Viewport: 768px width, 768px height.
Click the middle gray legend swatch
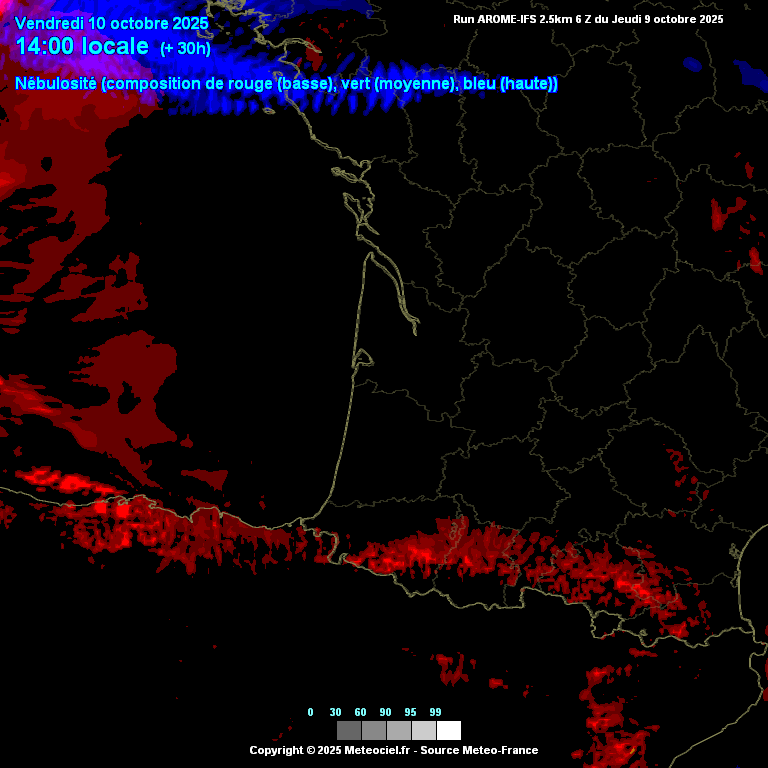[x=399, y=730]
